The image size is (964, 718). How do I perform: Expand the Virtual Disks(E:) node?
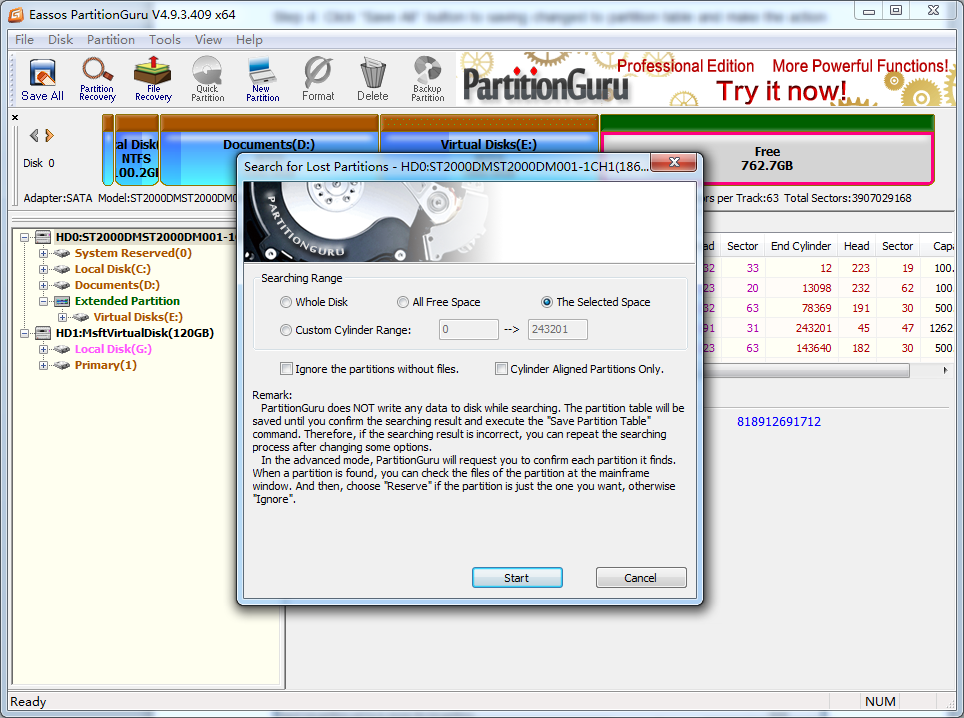point(62,317)
